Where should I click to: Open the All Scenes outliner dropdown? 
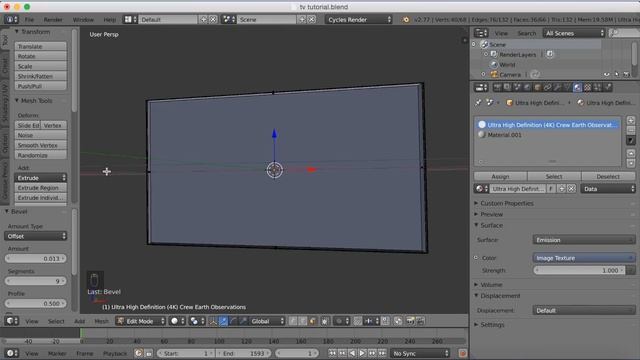pyautogui.click(x=573, y=33)
